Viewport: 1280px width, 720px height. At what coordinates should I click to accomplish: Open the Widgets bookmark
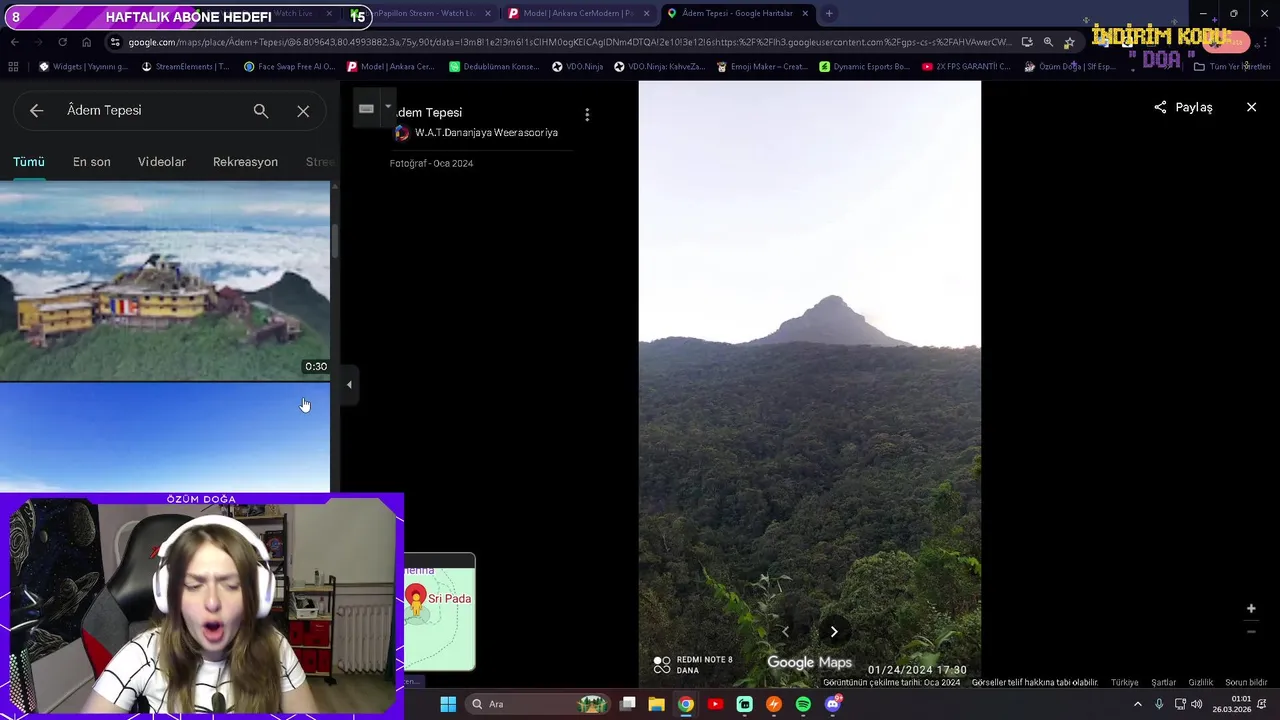click(83, 67)
